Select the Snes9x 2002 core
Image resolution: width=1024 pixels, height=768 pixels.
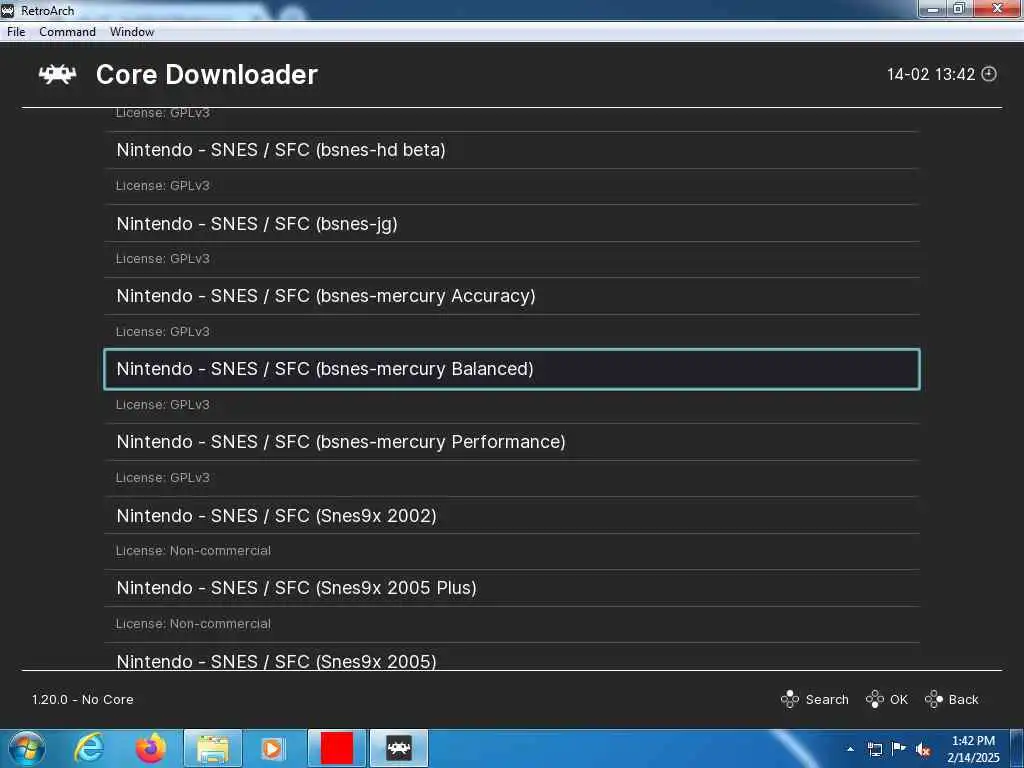512,515
